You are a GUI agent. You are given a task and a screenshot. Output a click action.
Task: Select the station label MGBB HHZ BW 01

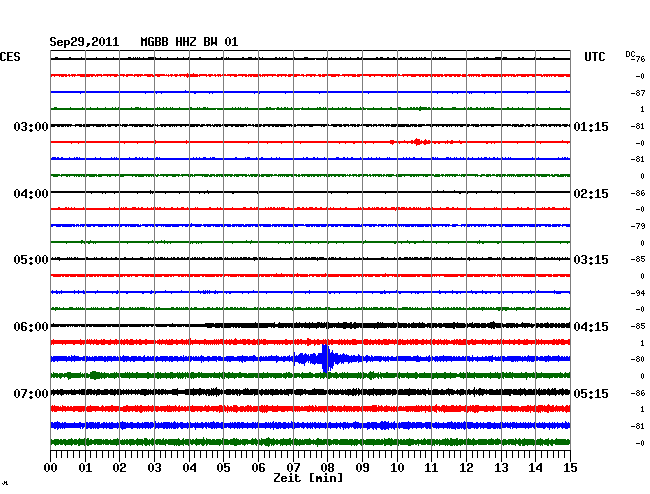click(x=189, y=42)
